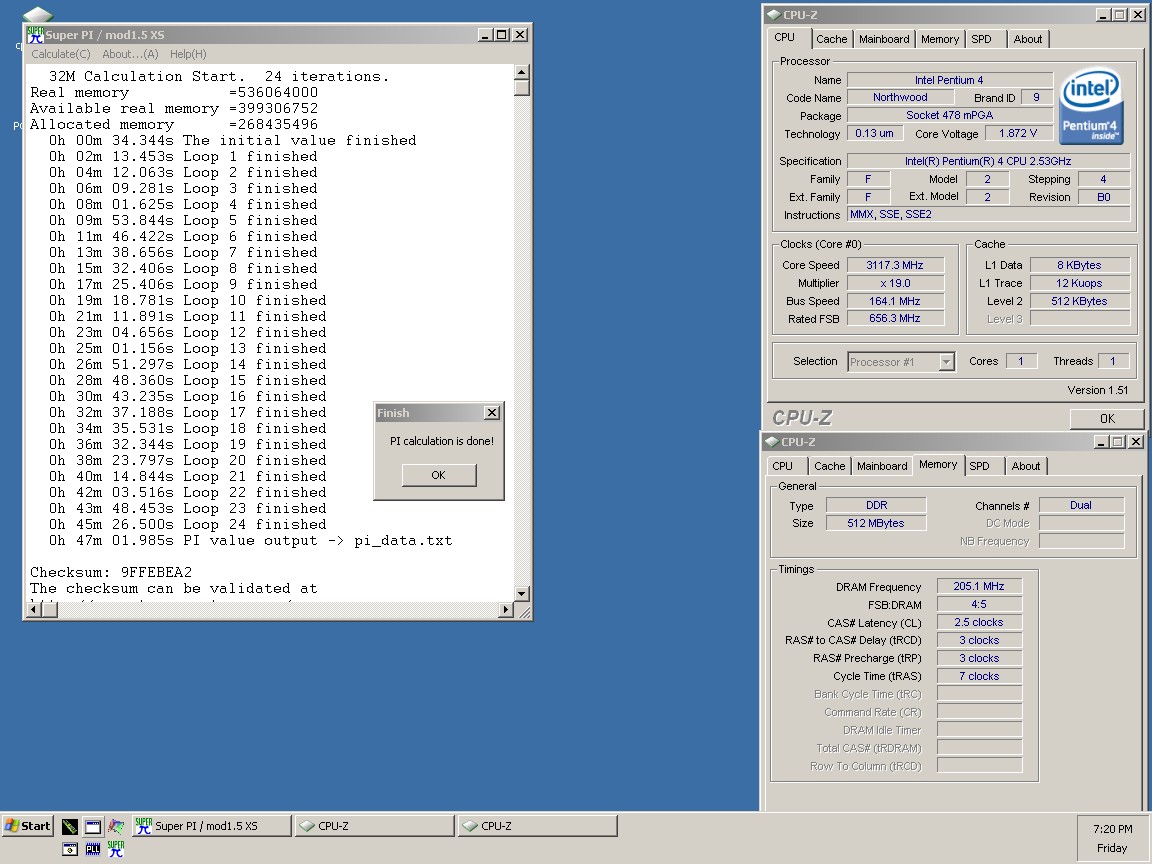Open About...(A) menu in Super PI
Screen dimensions: 1152x864
click(x=130, y=54)
